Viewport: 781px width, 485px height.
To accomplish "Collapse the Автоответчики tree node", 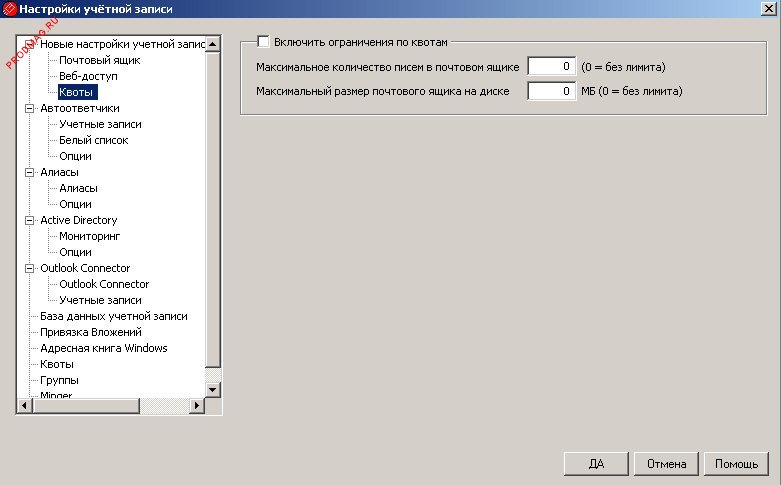I will (29, 108).
